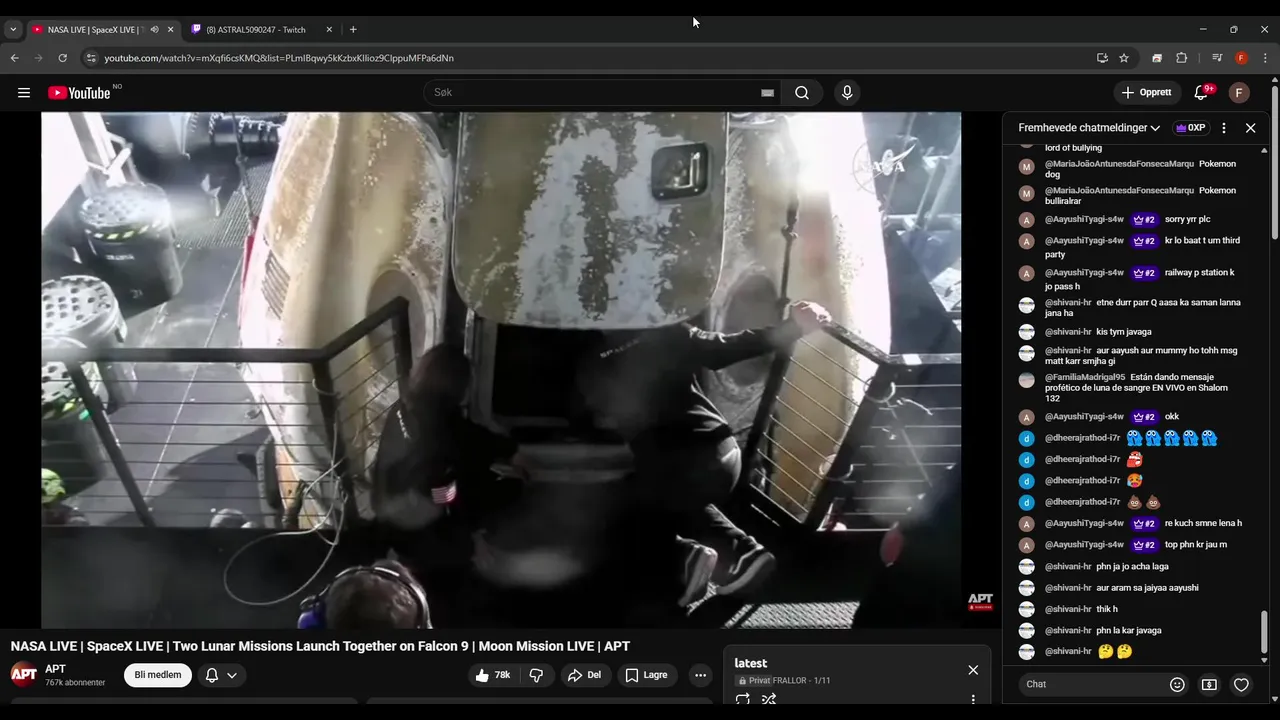This screenshot has height=720, width=1280.
Task: Open the latest playlist options menu
Action: 973,699
